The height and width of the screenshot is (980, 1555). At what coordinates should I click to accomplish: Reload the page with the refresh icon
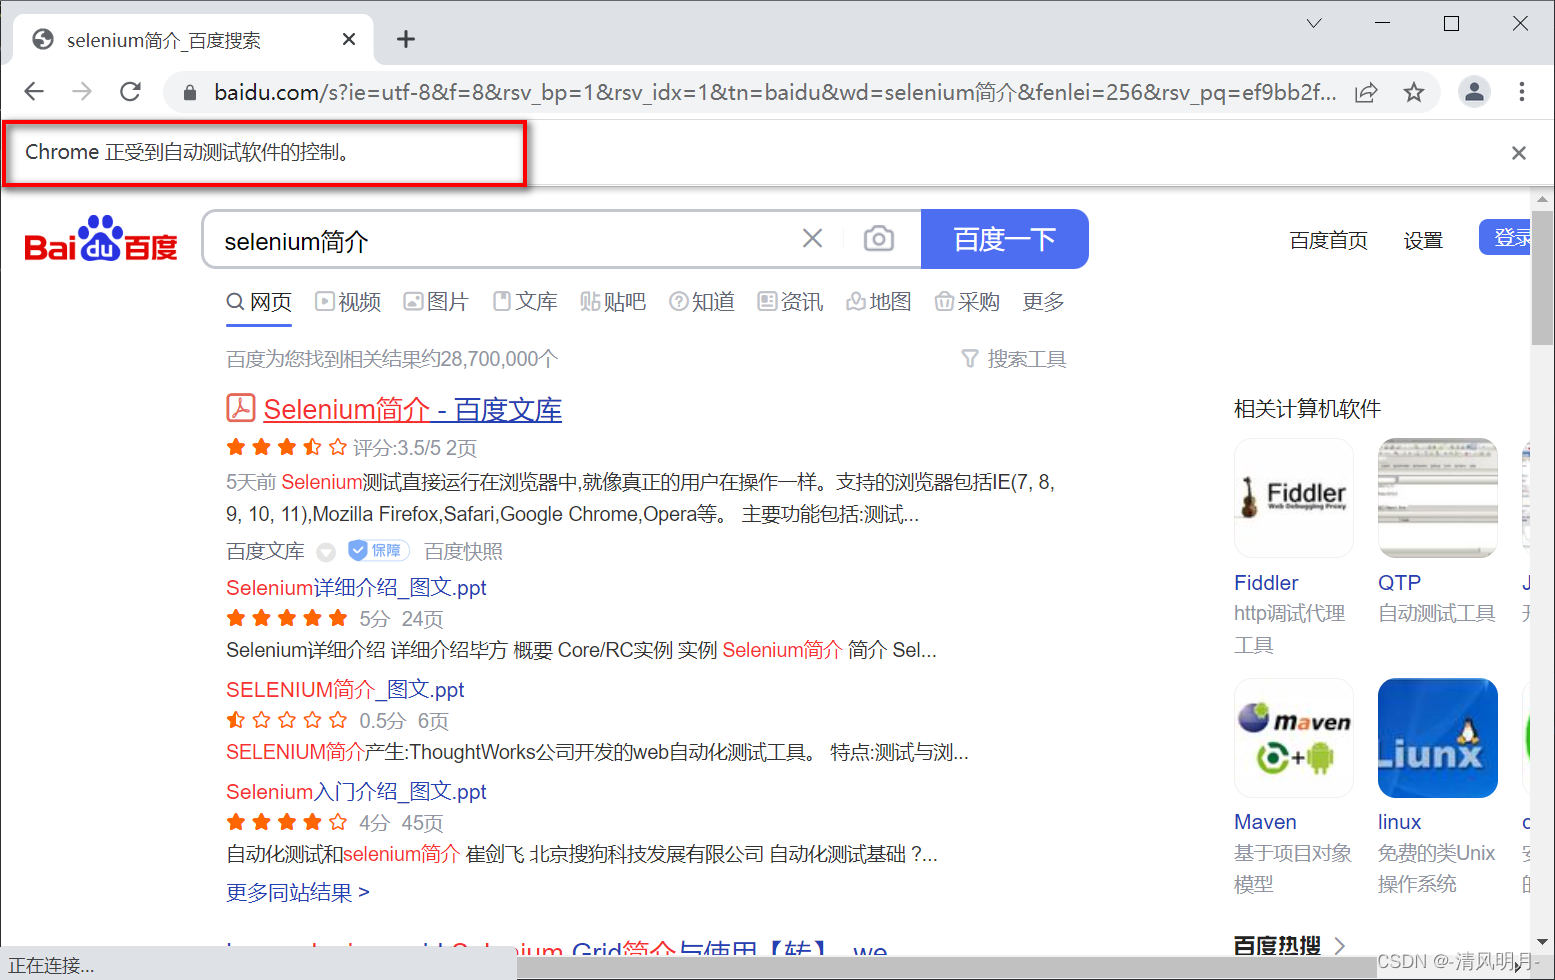(x=130, y=92)
